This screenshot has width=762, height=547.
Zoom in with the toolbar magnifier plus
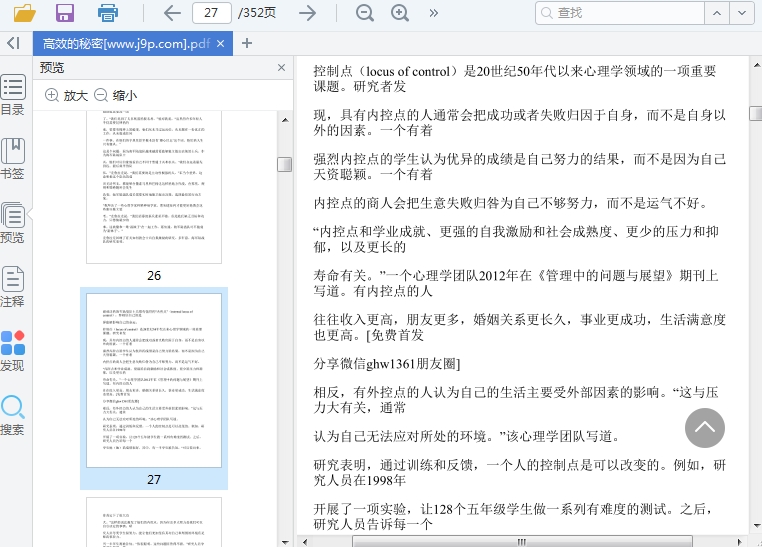pyautogui.click(x=399, y=13)
